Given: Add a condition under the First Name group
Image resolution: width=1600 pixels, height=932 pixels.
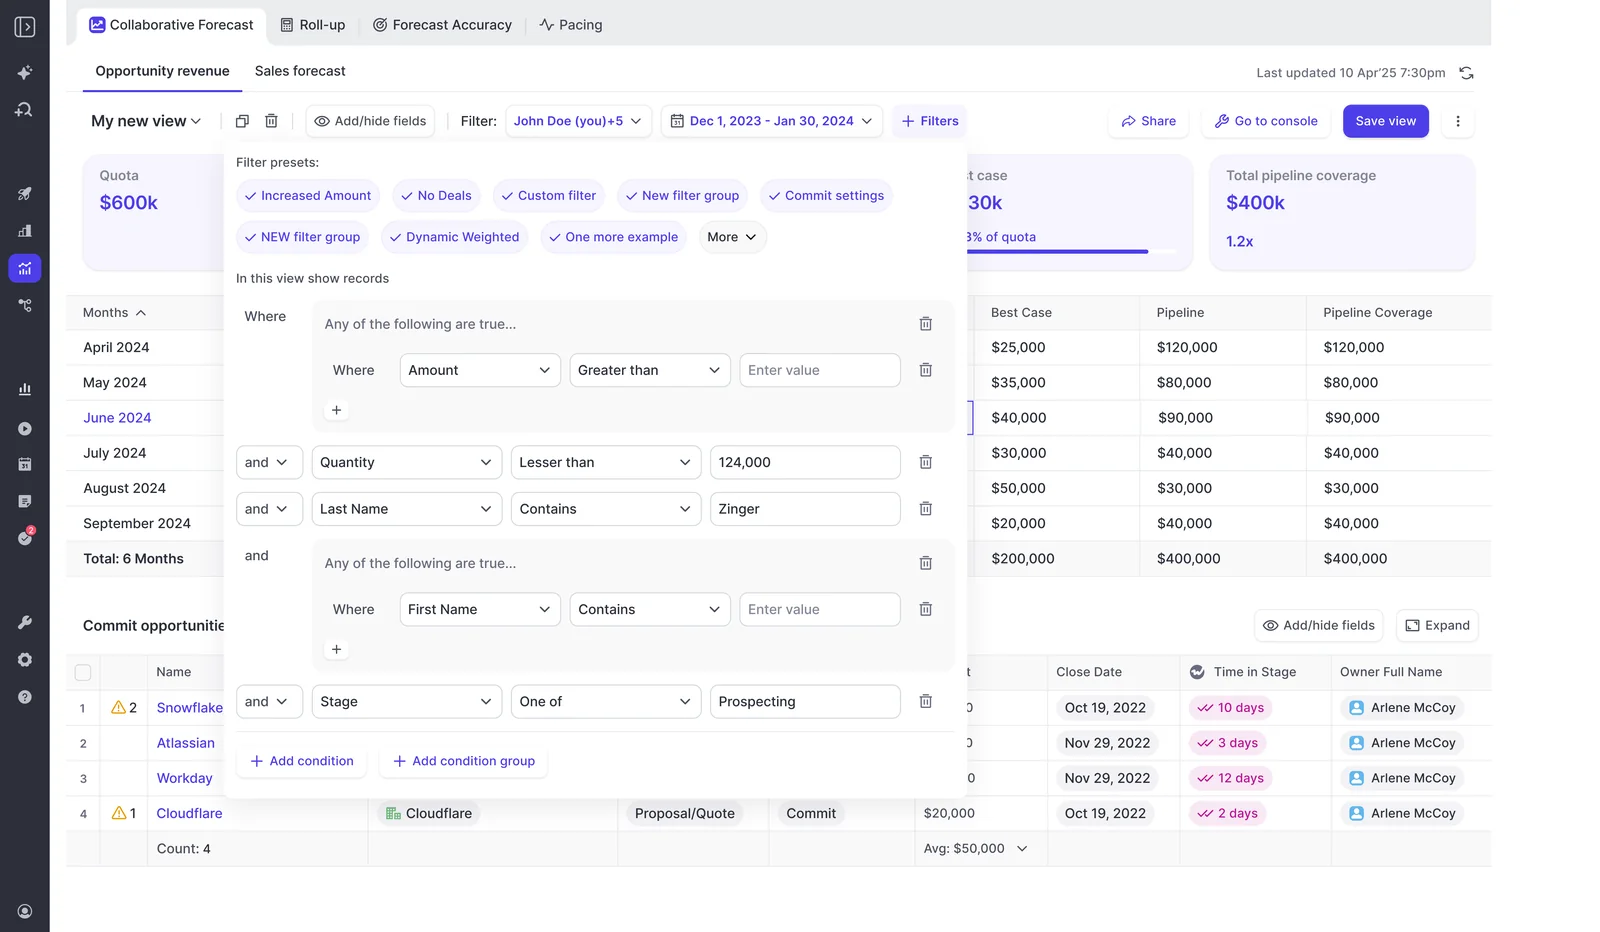Looking at the screenshot, I should (337, 650).
